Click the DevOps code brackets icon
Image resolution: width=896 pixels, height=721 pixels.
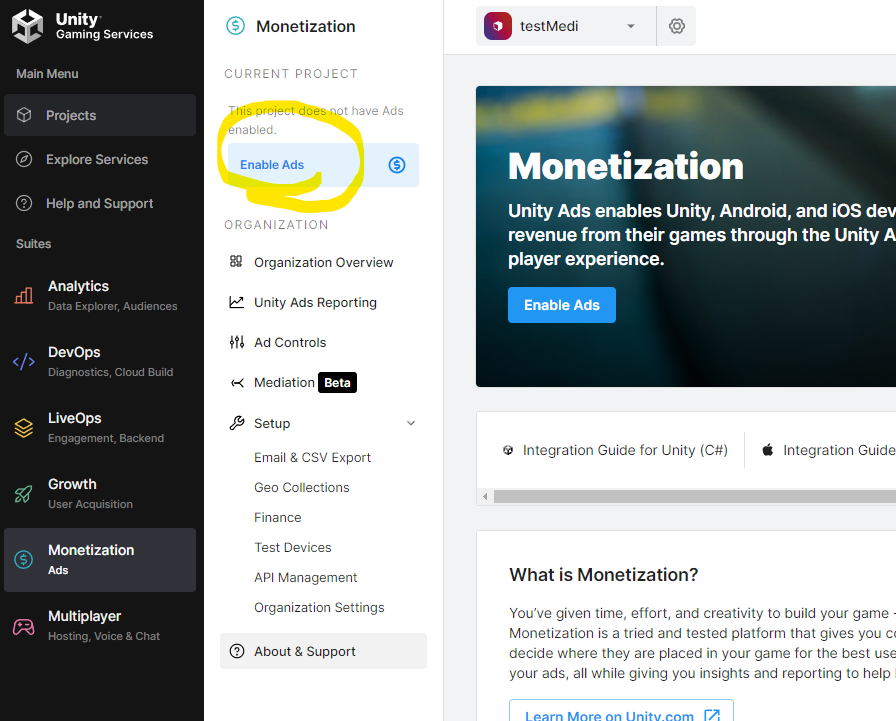click(x=24, y=362)
